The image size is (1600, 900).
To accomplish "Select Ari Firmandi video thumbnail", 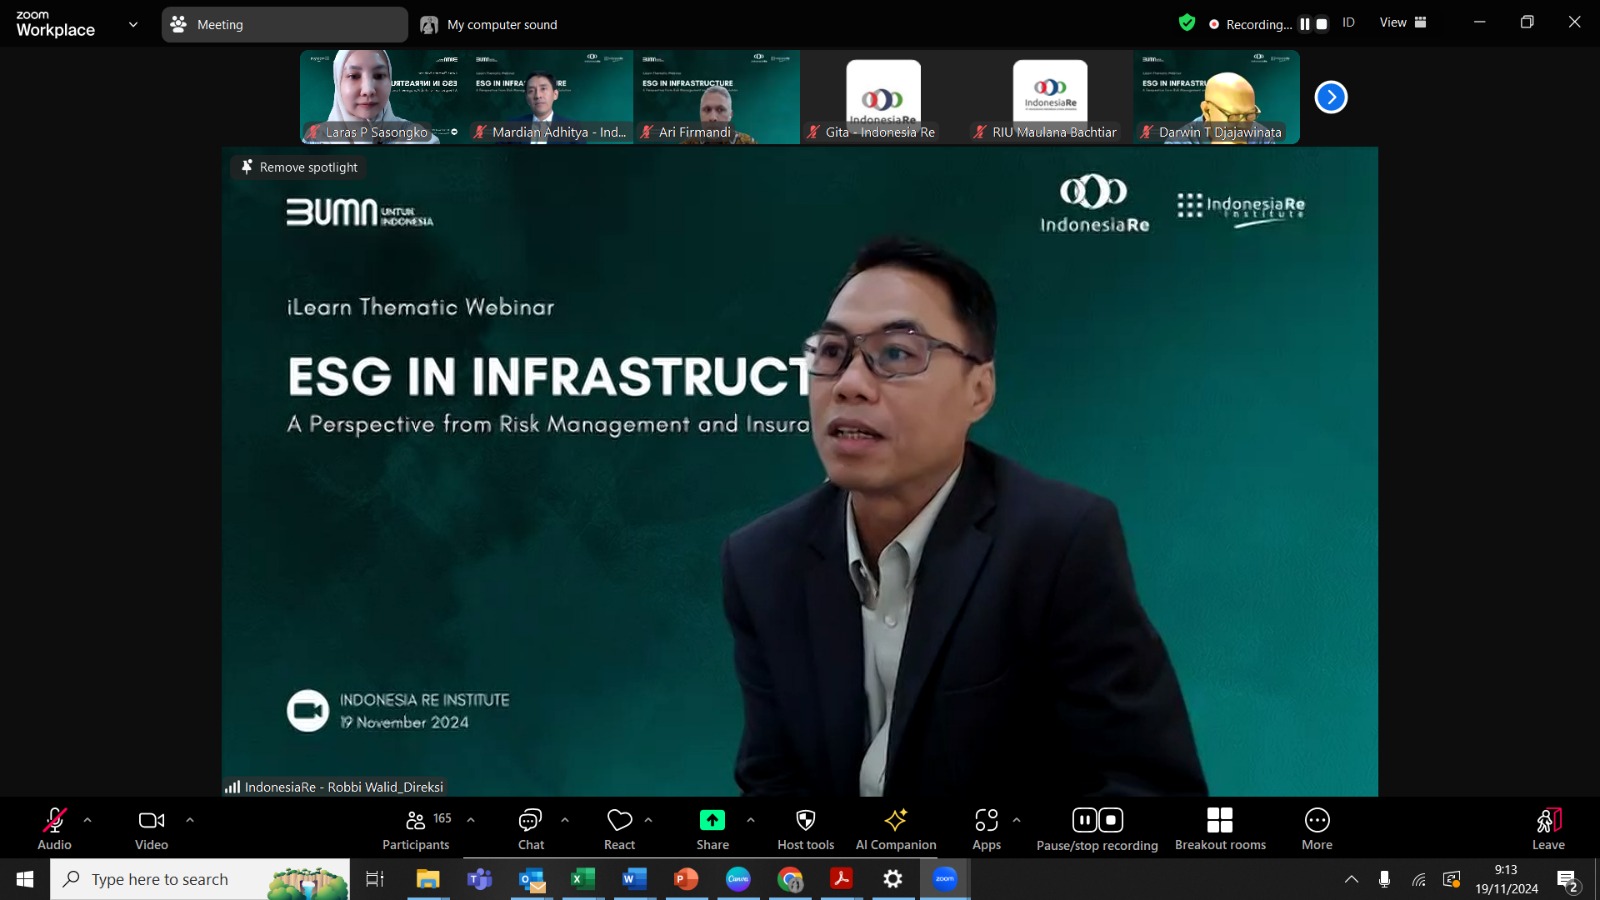I will [717, 97].
